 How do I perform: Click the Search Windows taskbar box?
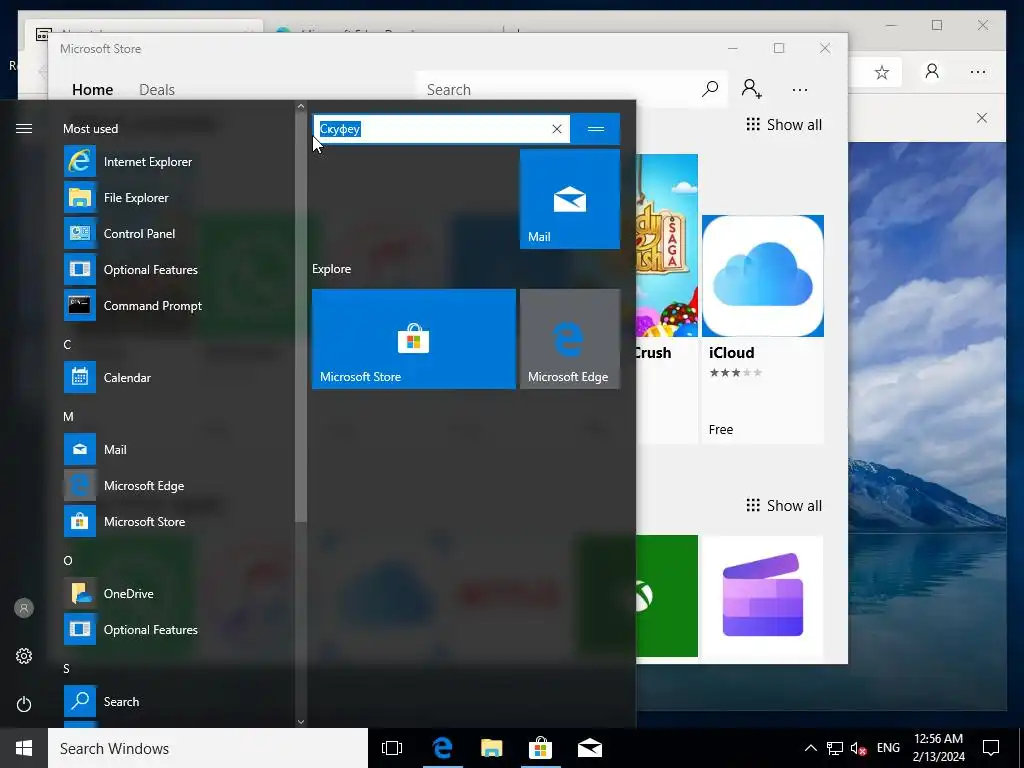[x=208, y=748]
